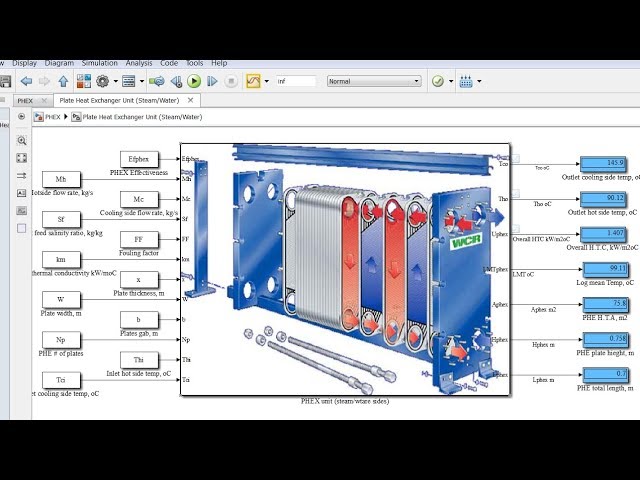Click the Area box palette icon

pos(22,228)
